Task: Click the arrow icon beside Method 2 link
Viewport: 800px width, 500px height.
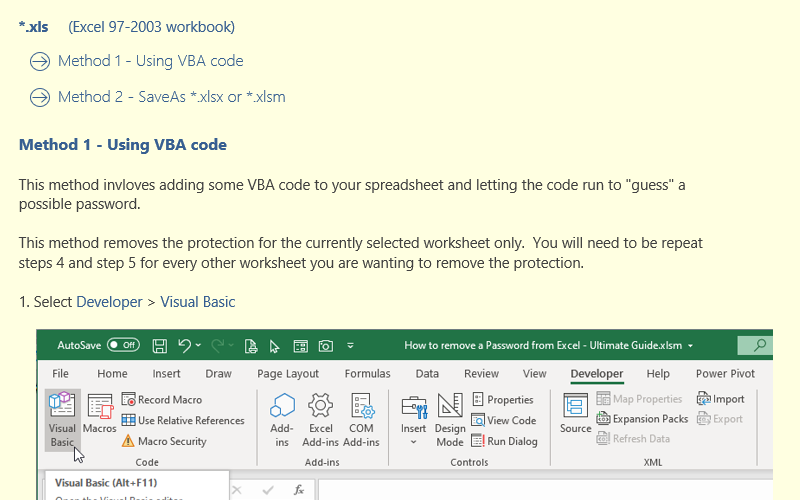Action: 40,97
